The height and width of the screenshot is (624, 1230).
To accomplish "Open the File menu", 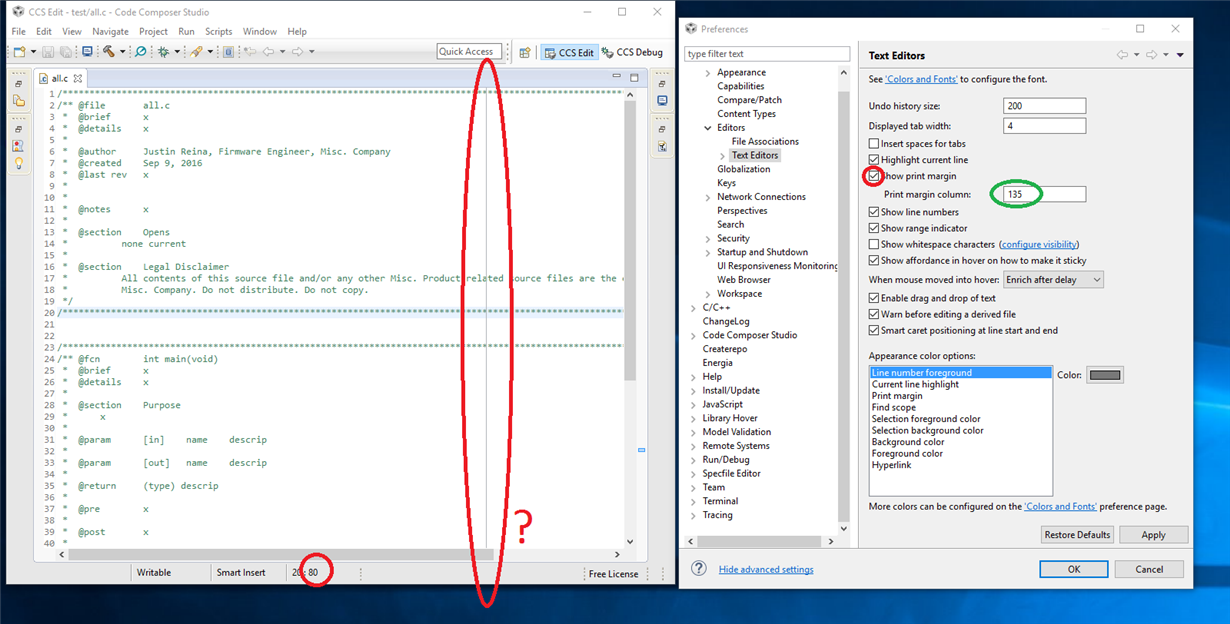I will 19,31.
